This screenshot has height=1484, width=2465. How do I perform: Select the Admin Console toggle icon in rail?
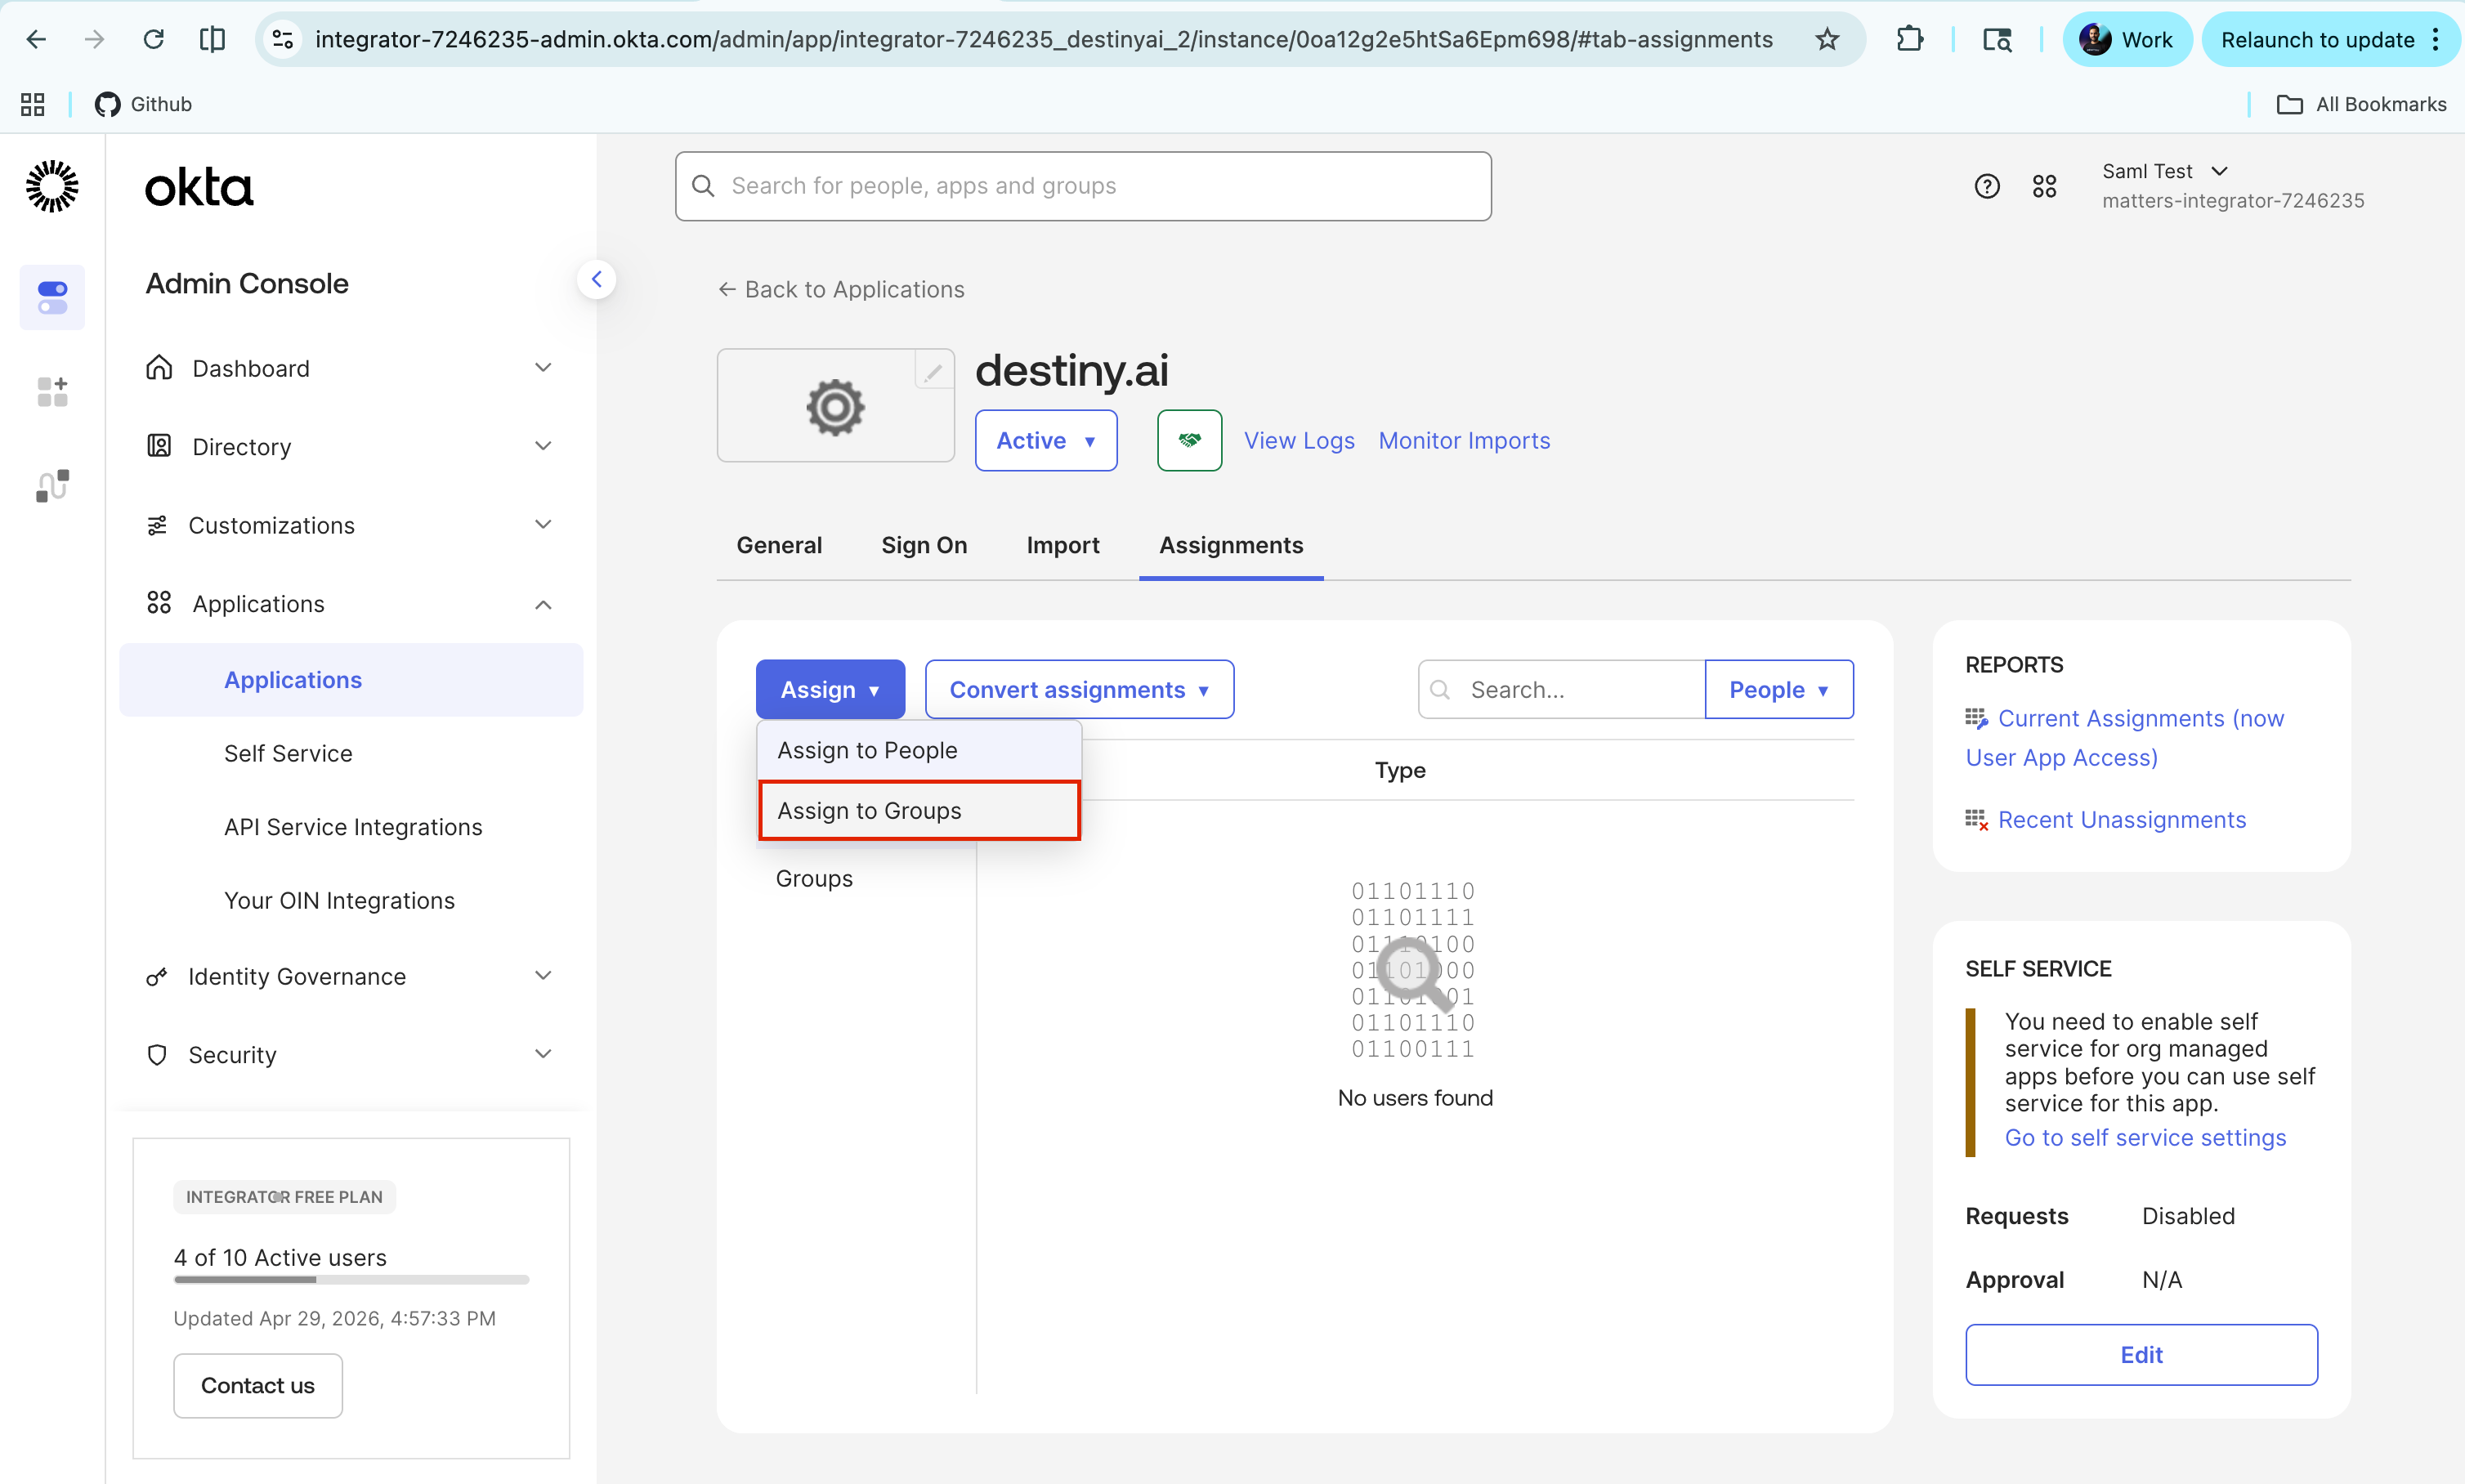pyautogui.click(x=52, y=297)
